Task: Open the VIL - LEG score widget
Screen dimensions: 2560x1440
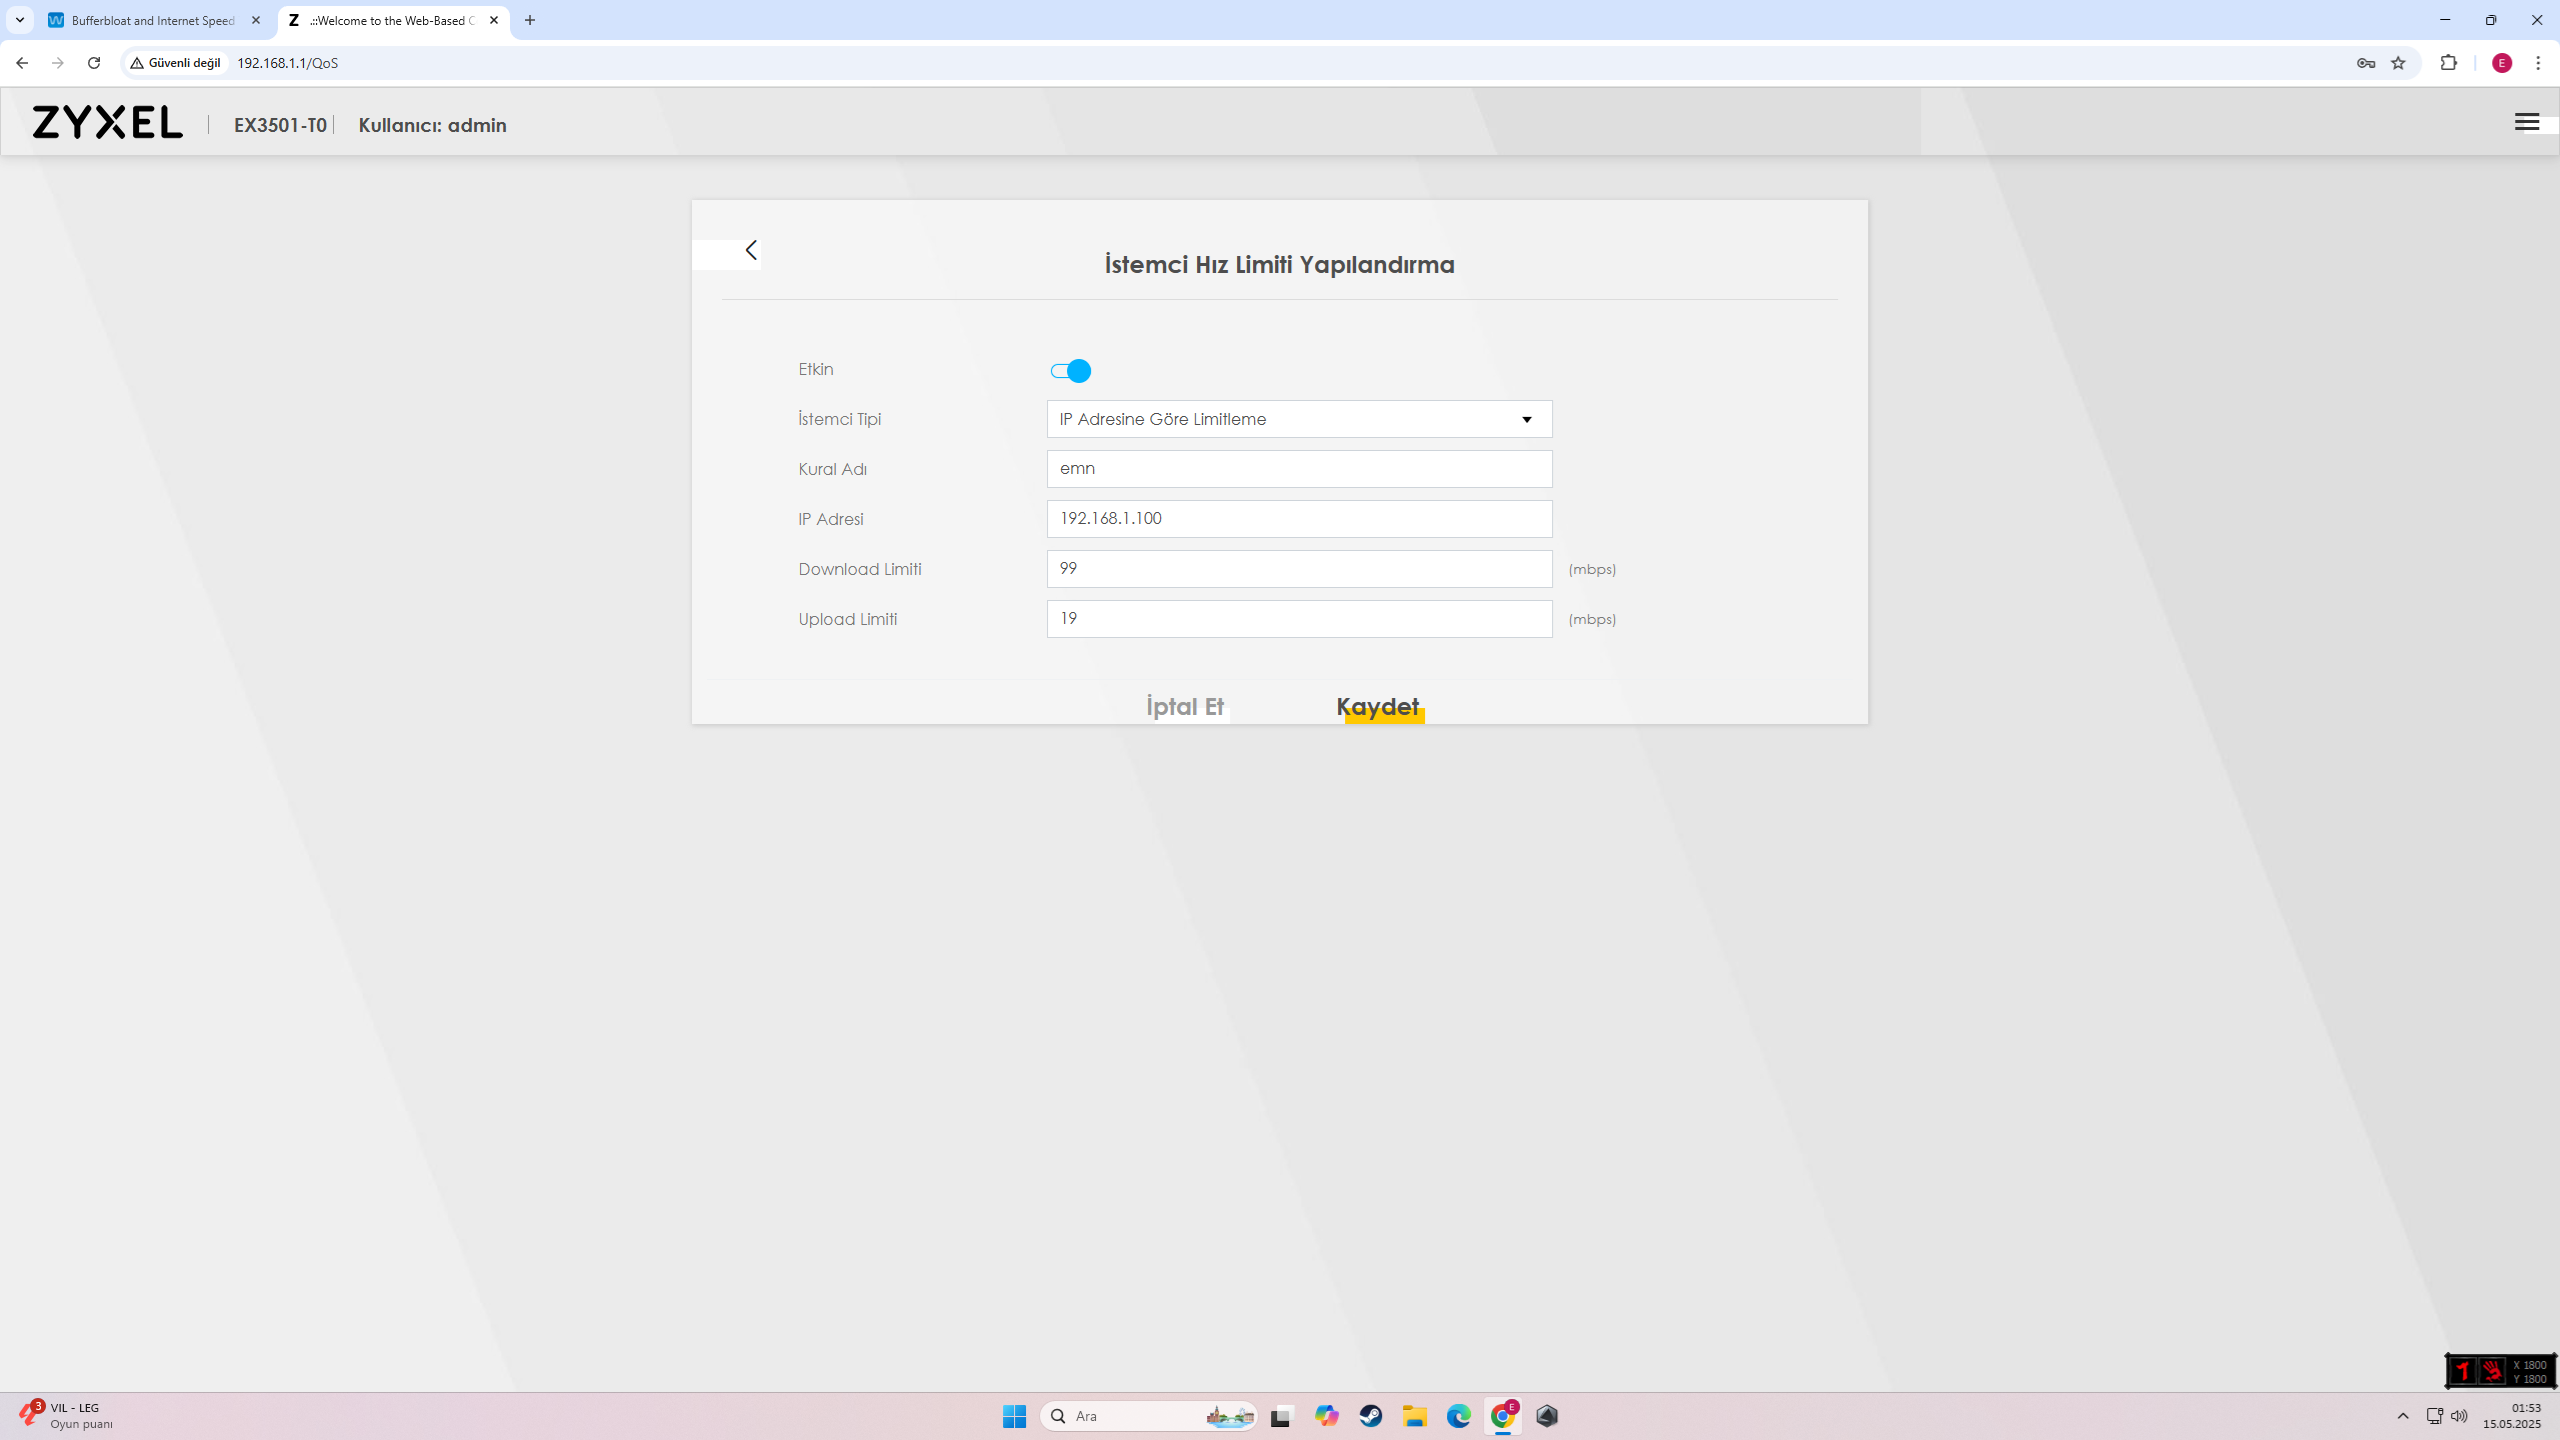Action: point(66,1416)
